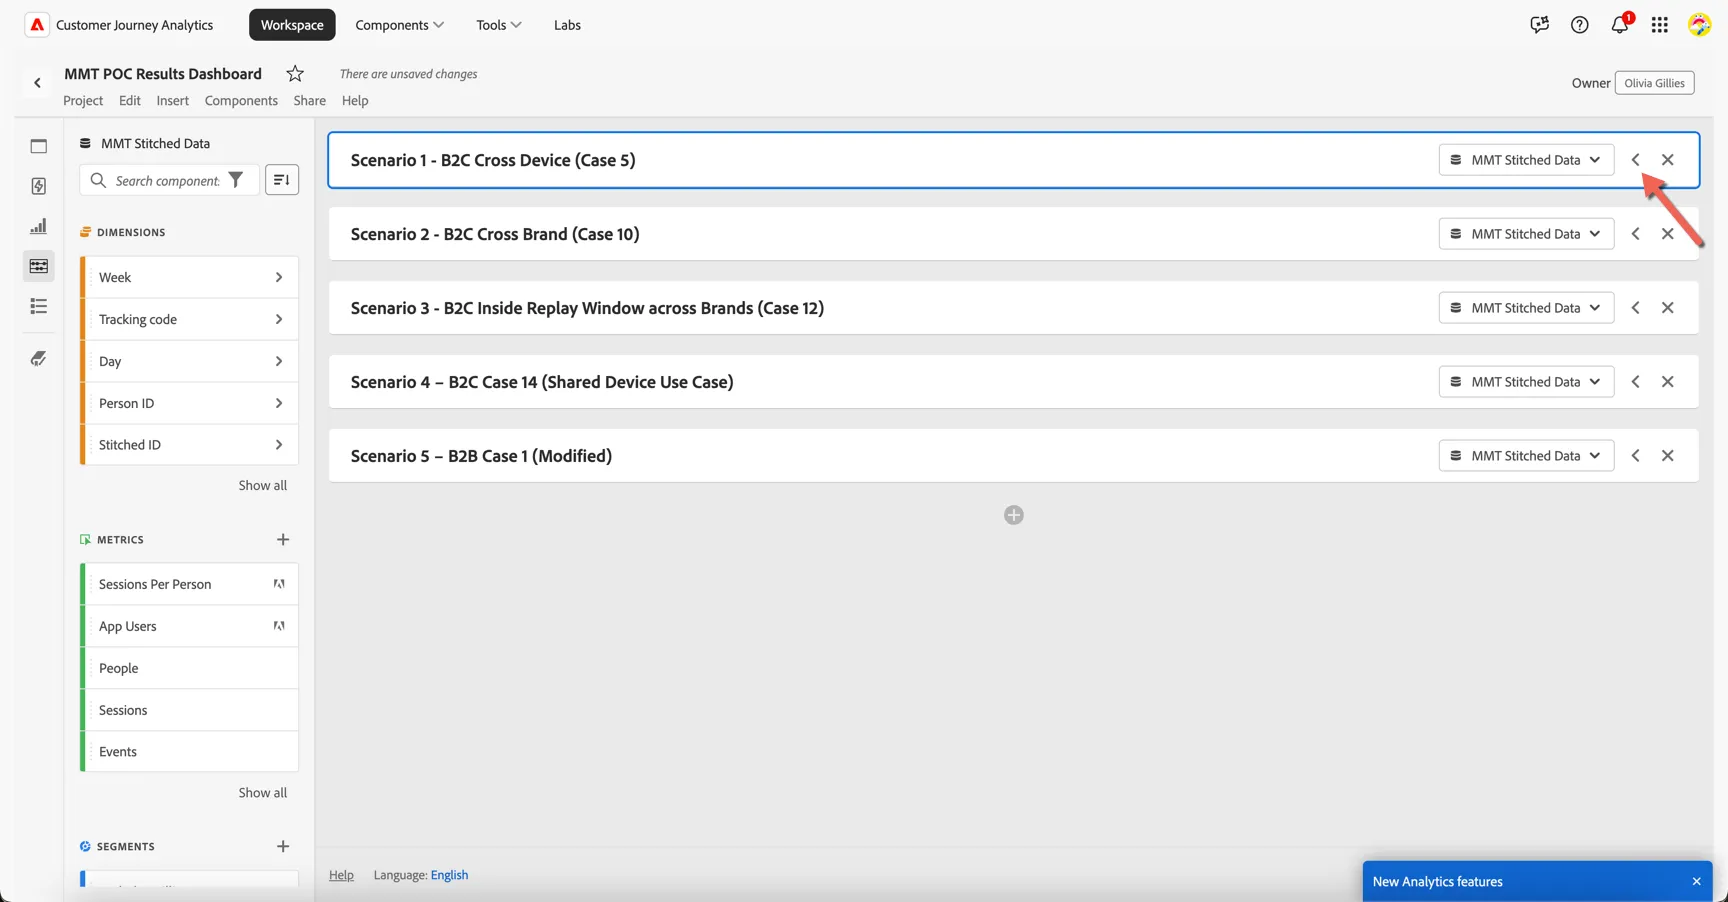Open the Components top navigation dropdown
The width and height of the screenshot is (1728, 902).
[x=399, y=25]
